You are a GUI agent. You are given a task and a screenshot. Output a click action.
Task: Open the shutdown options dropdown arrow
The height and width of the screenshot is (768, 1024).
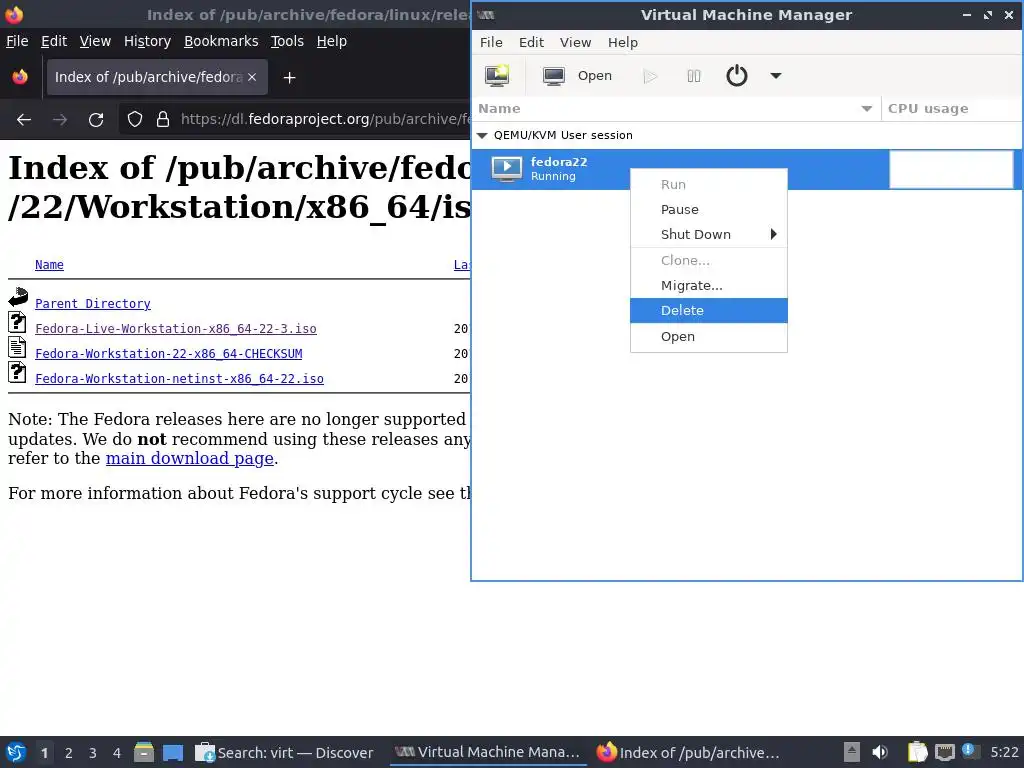[x=776, y=76]
